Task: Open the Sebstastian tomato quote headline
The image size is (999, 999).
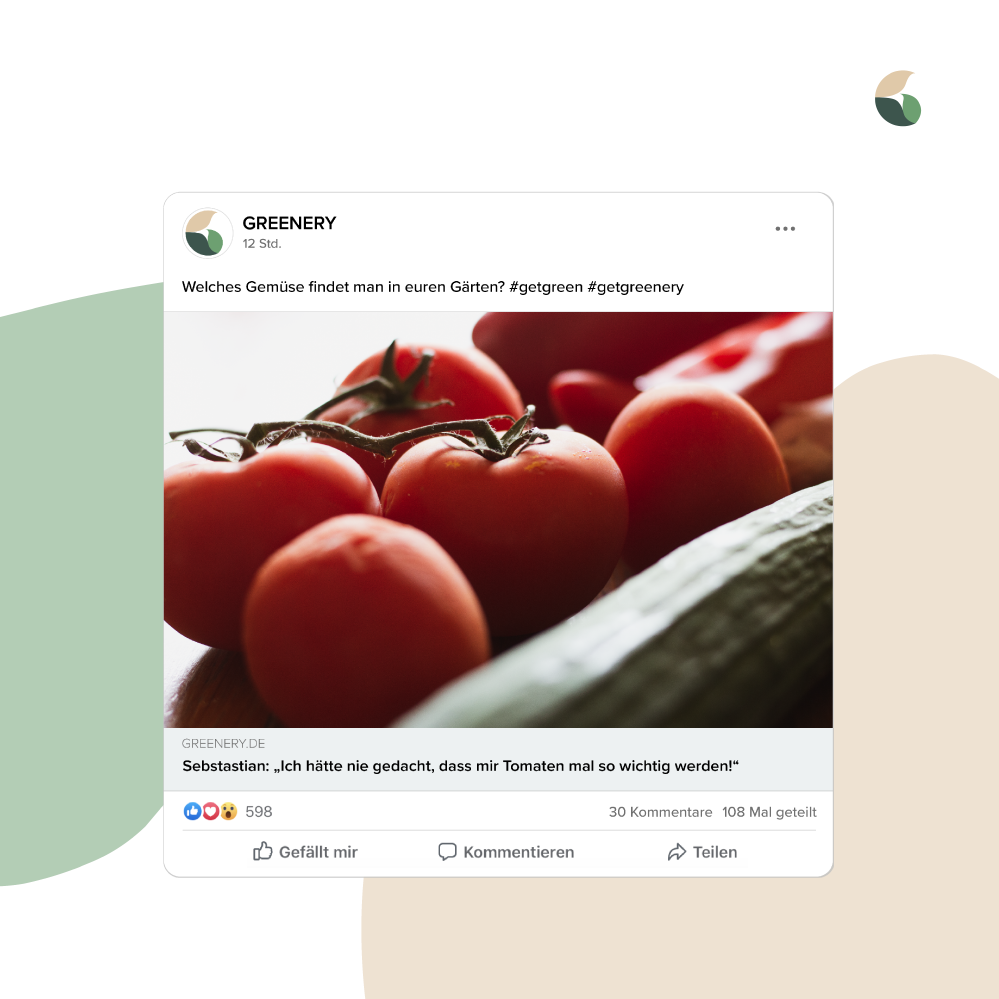Action: tap(460, 766)
